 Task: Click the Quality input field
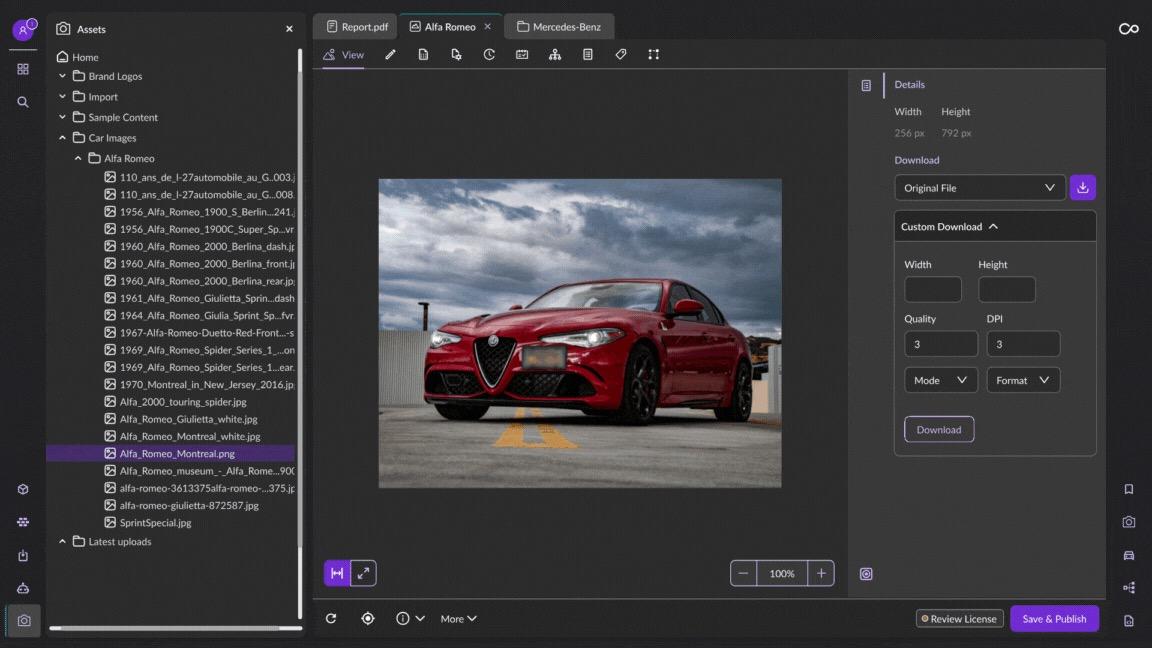[x=940, y=344]
